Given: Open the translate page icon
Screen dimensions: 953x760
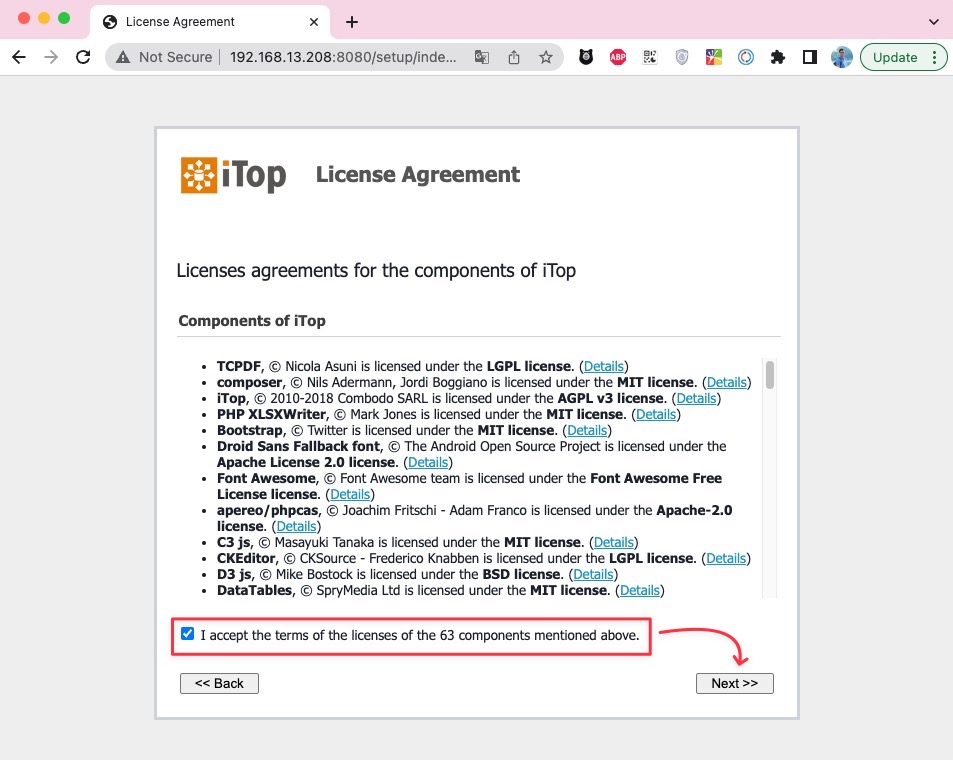Looking at the screenshot, I should (x=481, y=57).
